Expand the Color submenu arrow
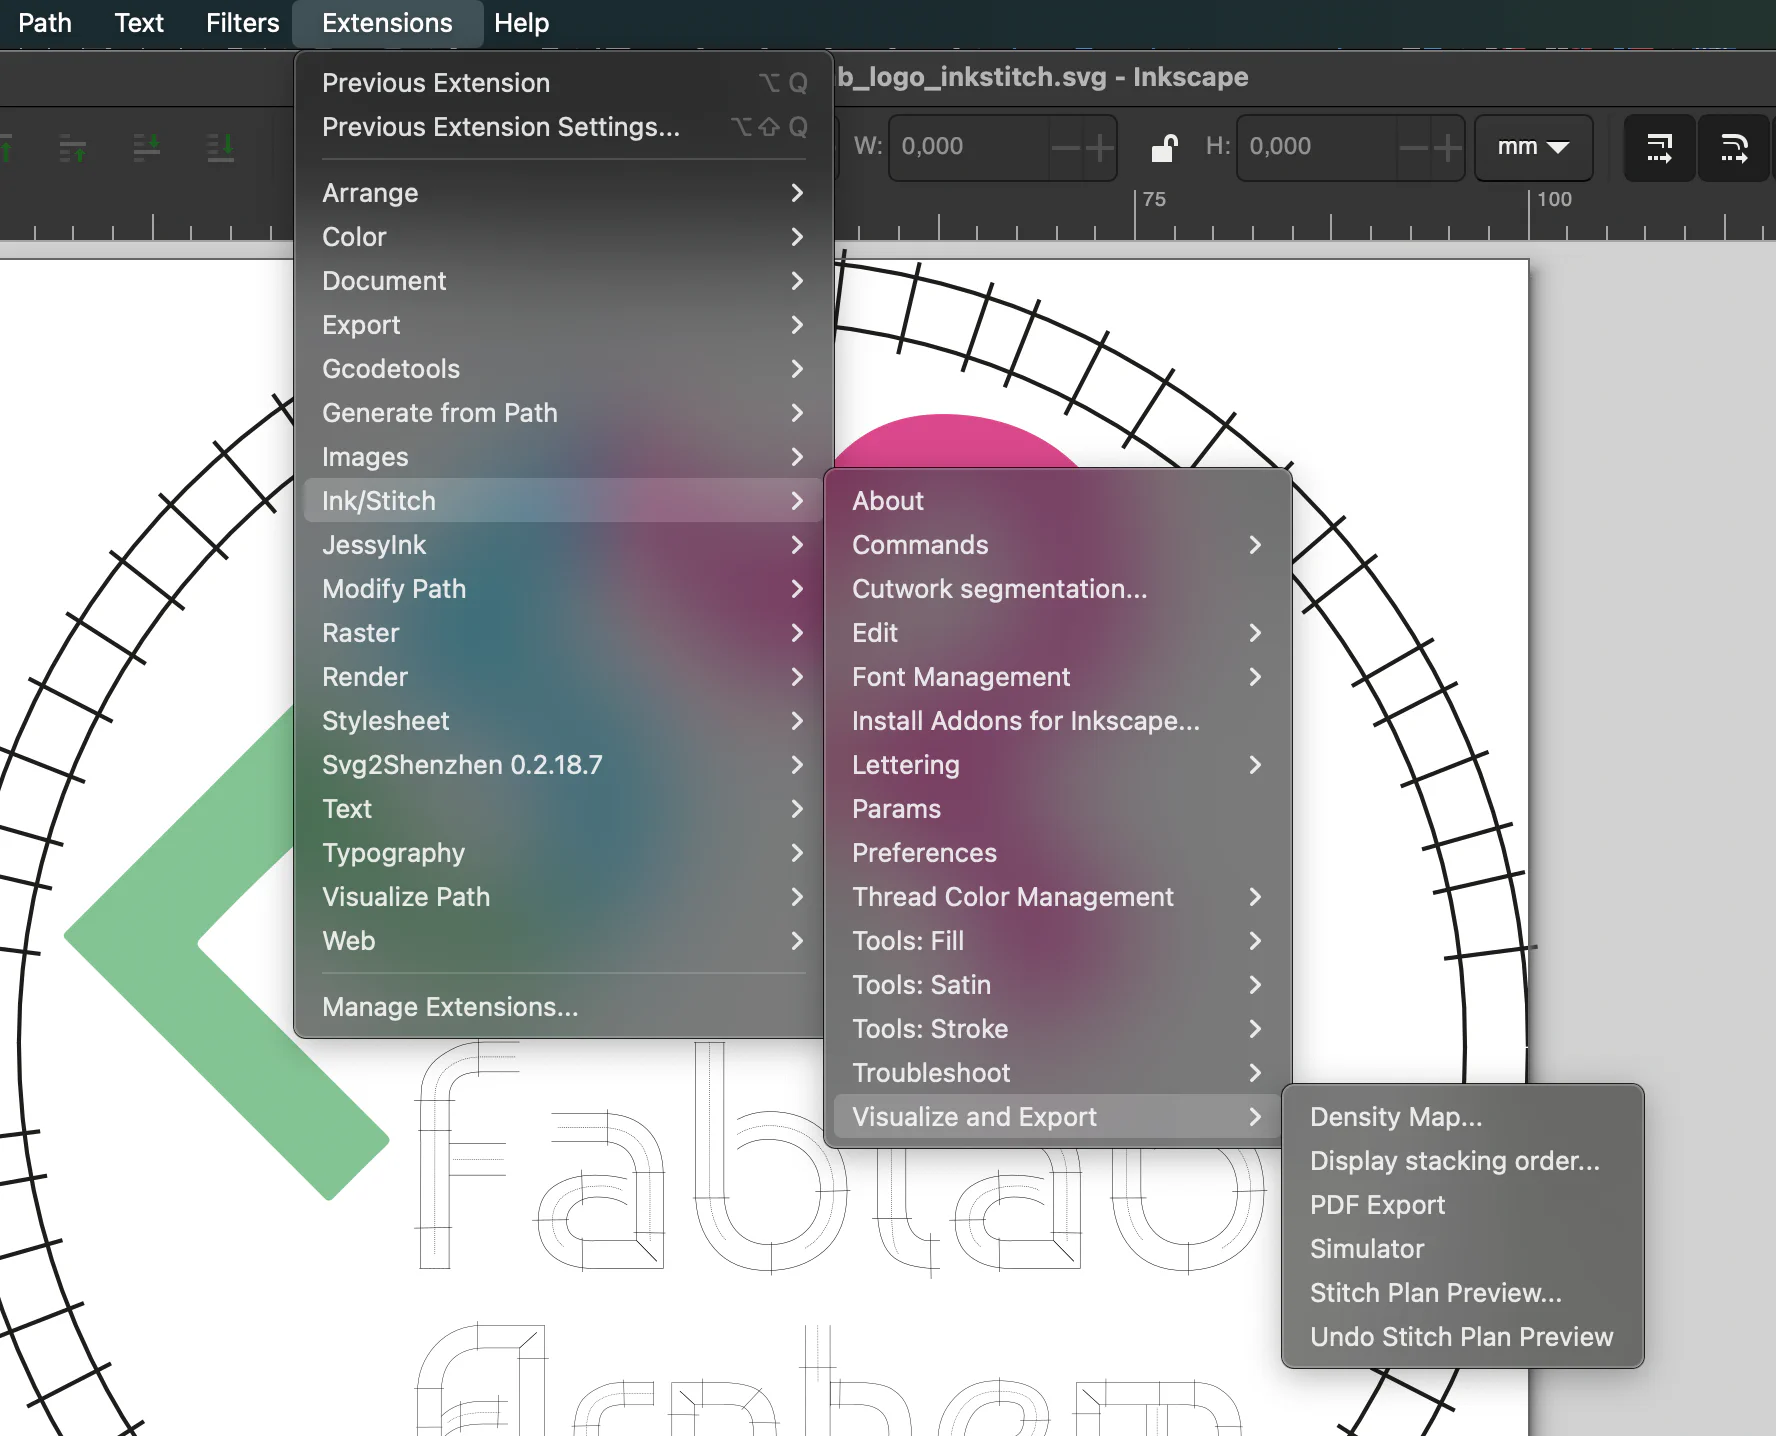The width and height of the screenshot is (1776, 1436). pyautogui.click(x=797, y=237)
